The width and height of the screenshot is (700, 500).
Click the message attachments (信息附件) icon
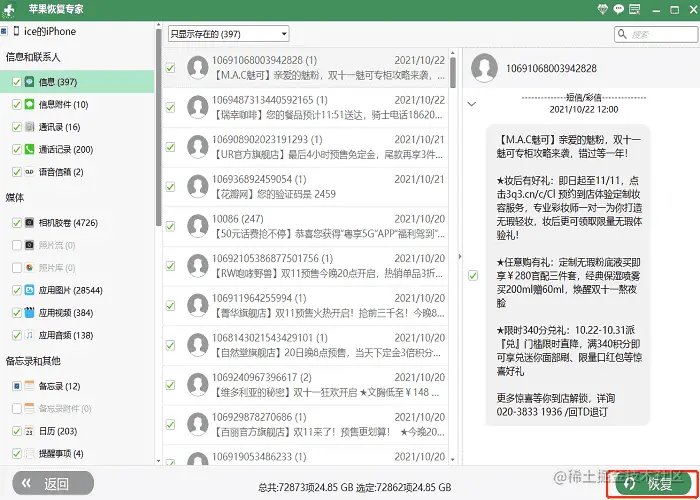(x=29, y=104)
